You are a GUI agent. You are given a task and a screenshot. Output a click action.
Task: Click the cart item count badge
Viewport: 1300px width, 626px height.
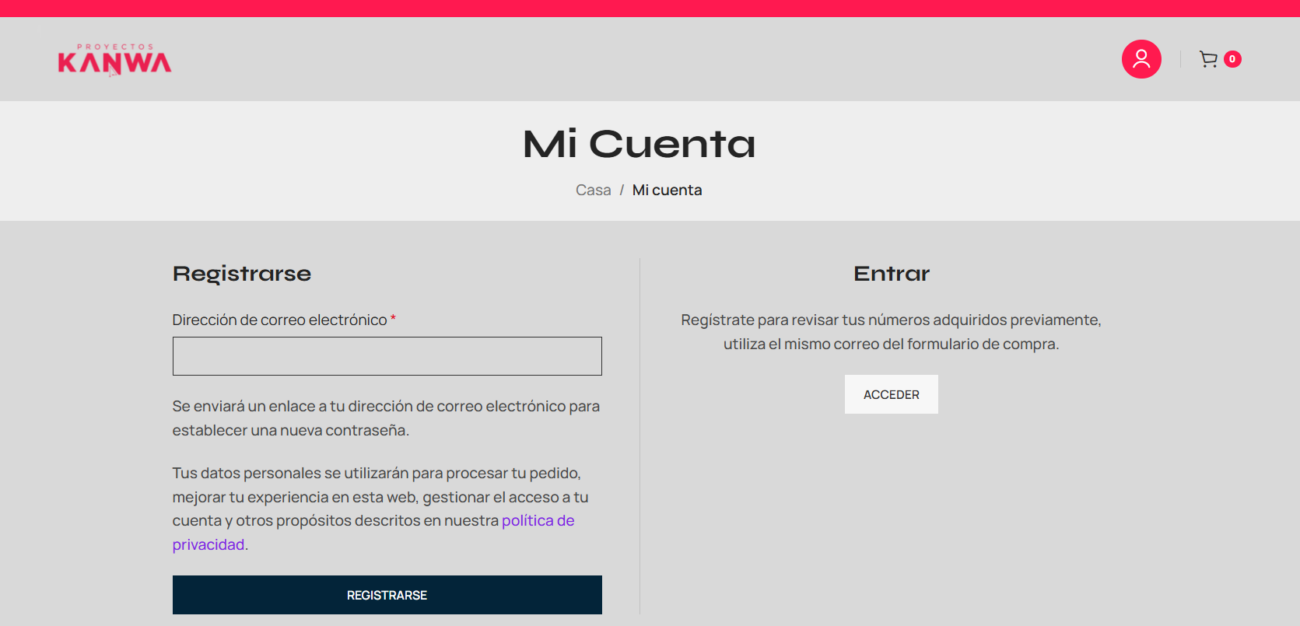coord(1232,59)
